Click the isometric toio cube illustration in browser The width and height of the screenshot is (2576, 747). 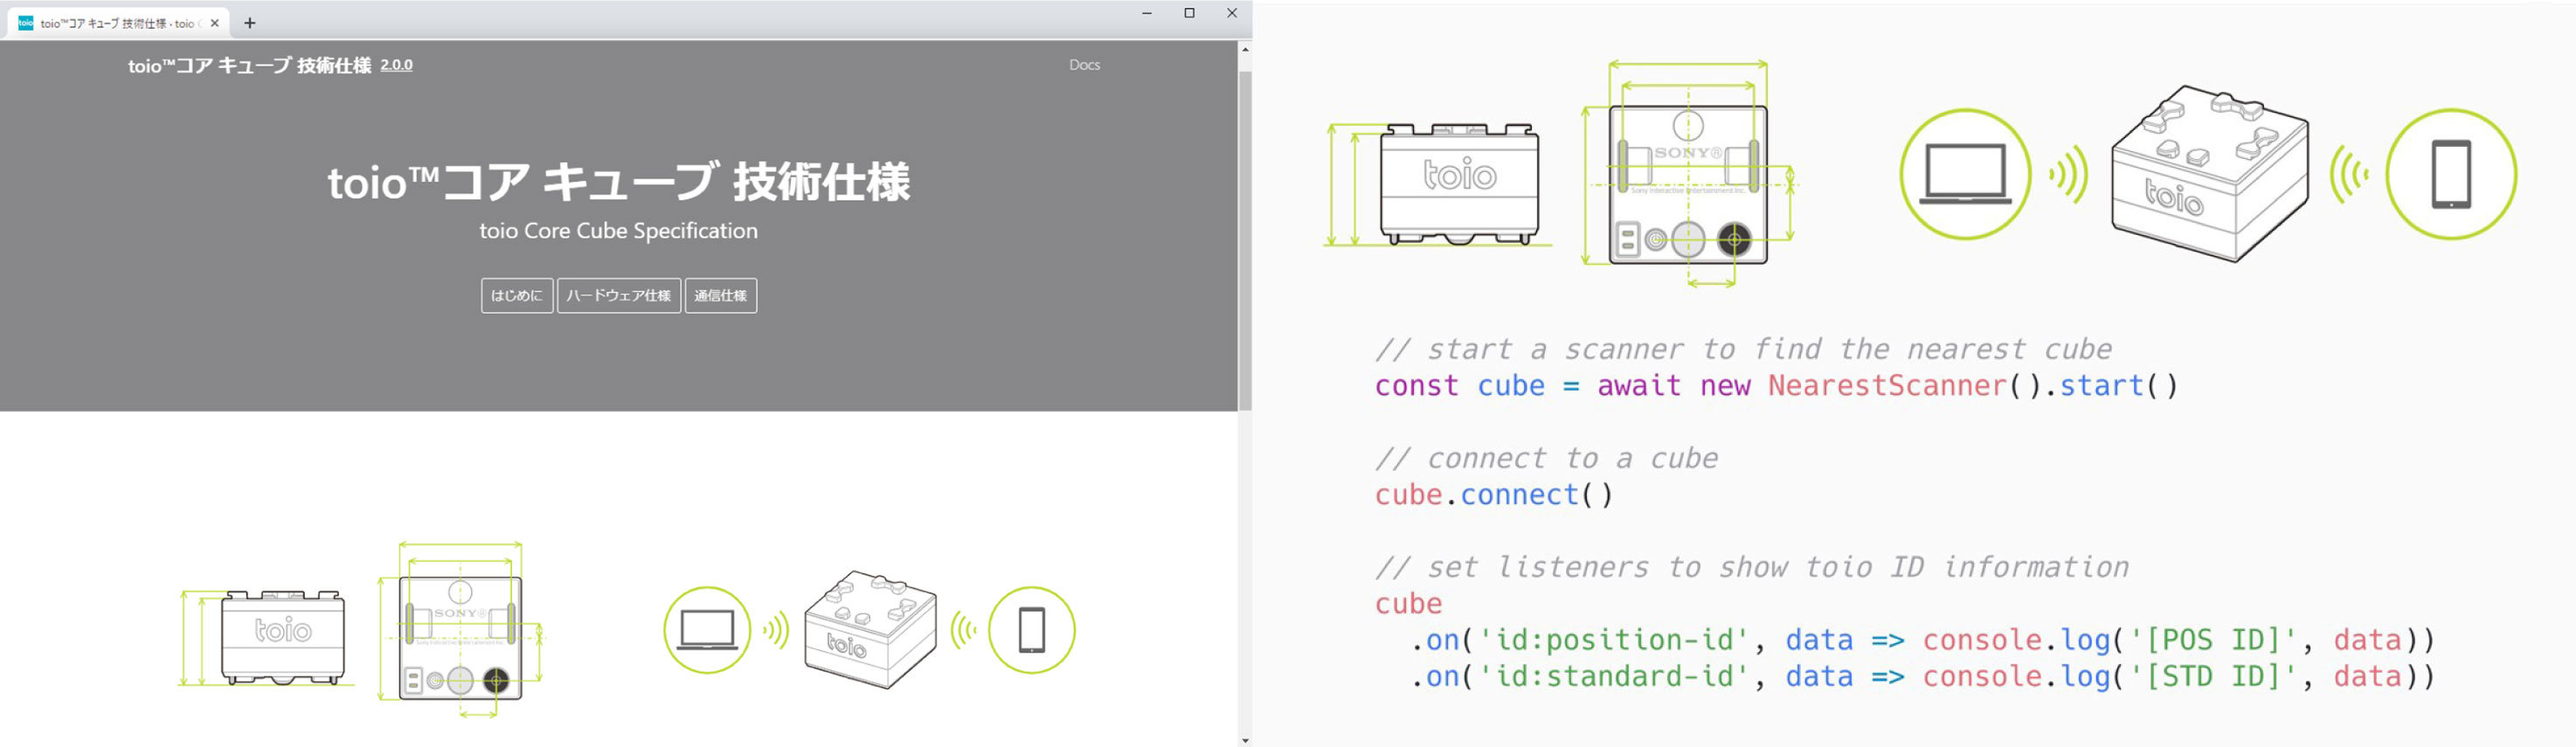870,630
